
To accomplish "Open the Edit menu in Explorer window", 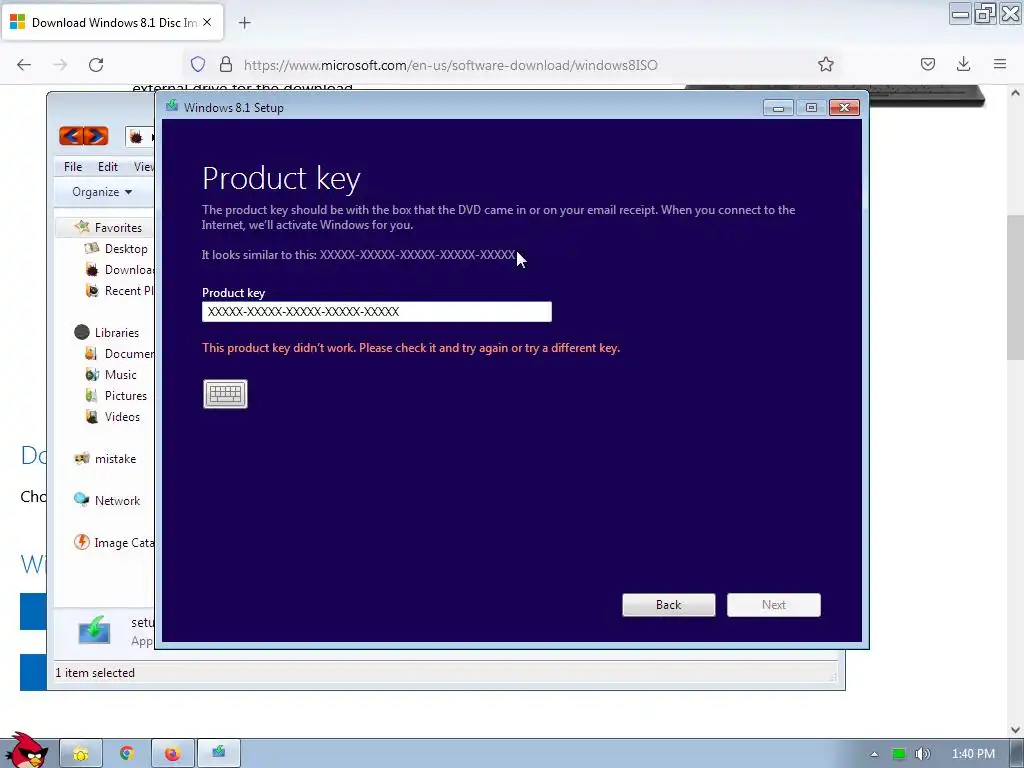I will (108, 167).
